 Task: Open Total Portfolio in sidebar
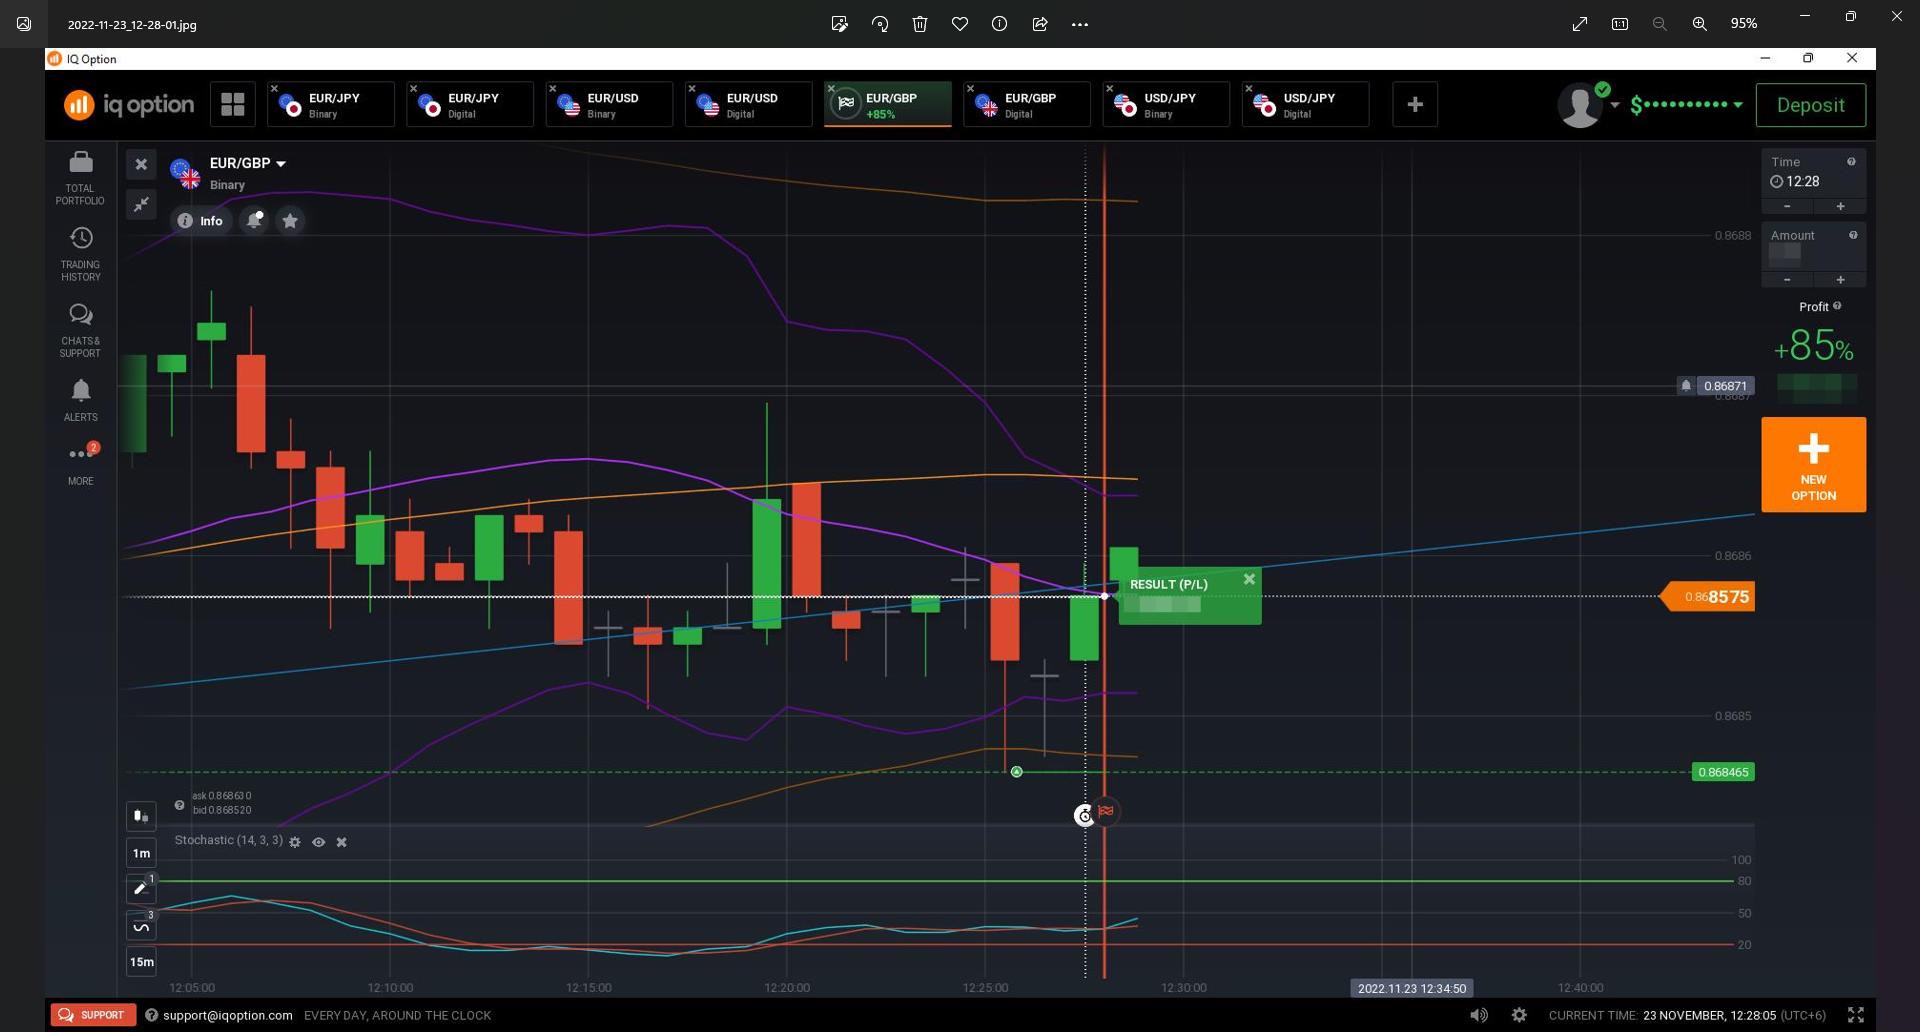80,178
